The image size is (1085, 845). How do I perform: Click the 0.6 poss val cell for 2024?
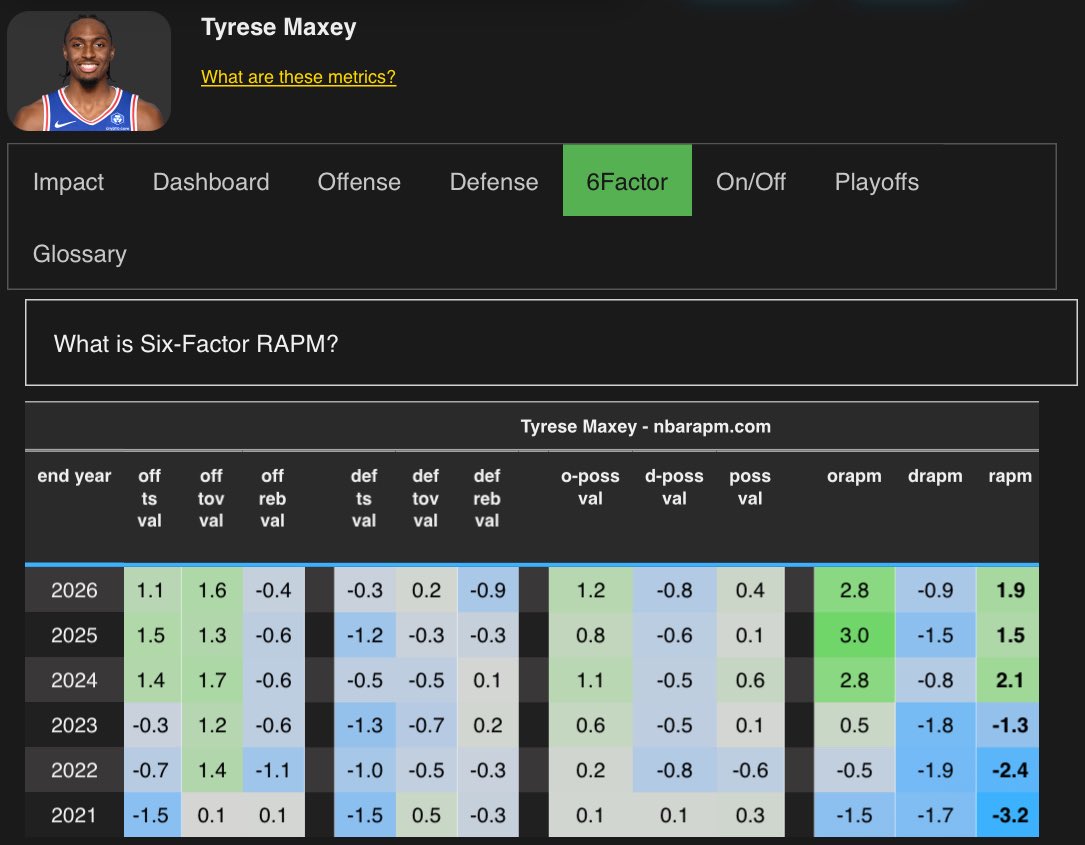point(750,680)
